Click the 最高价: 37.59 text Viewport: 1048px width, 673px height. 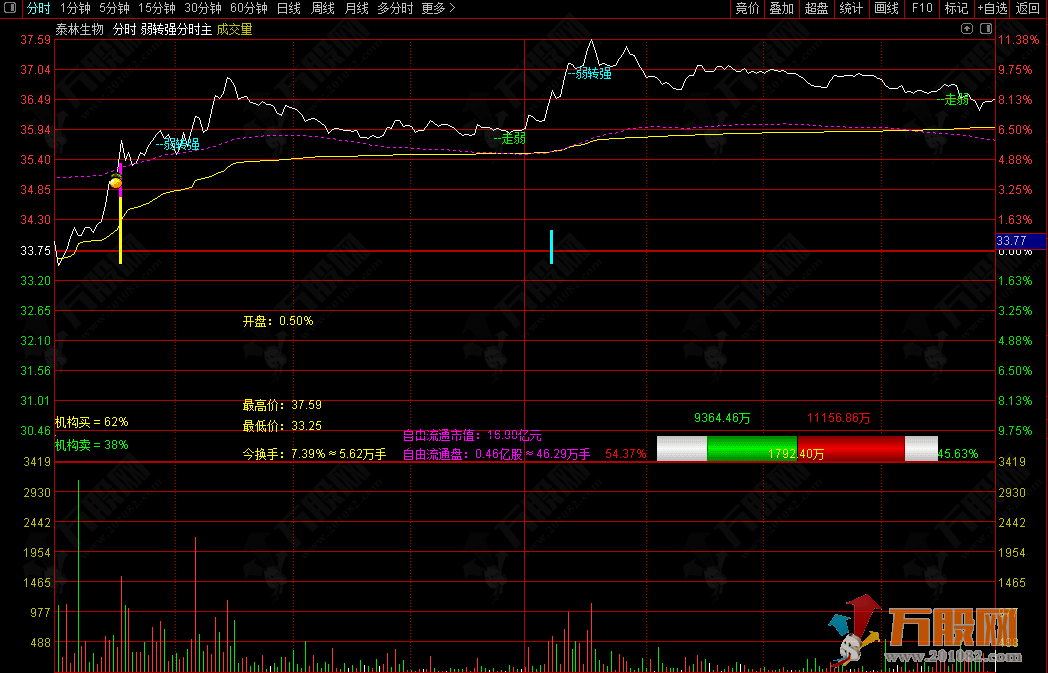point(282,405)
